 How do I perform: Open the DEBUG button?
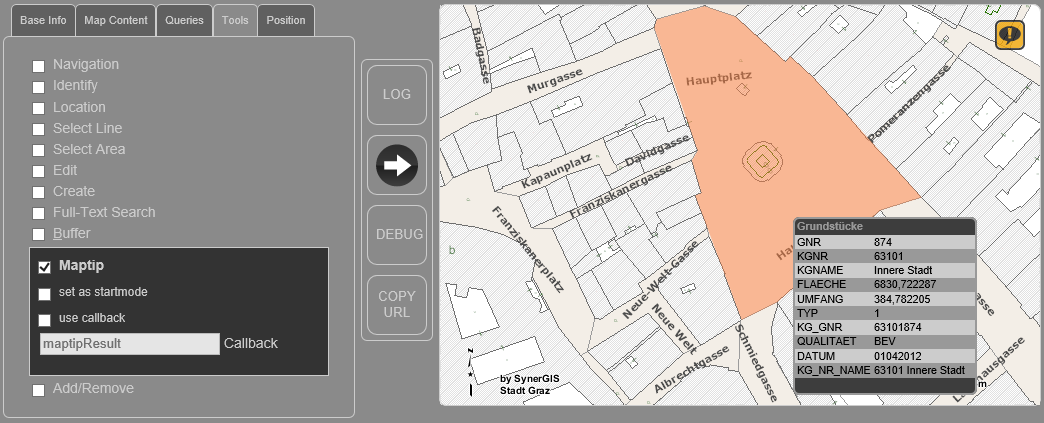pyautogui.click(x=399, y=234)
